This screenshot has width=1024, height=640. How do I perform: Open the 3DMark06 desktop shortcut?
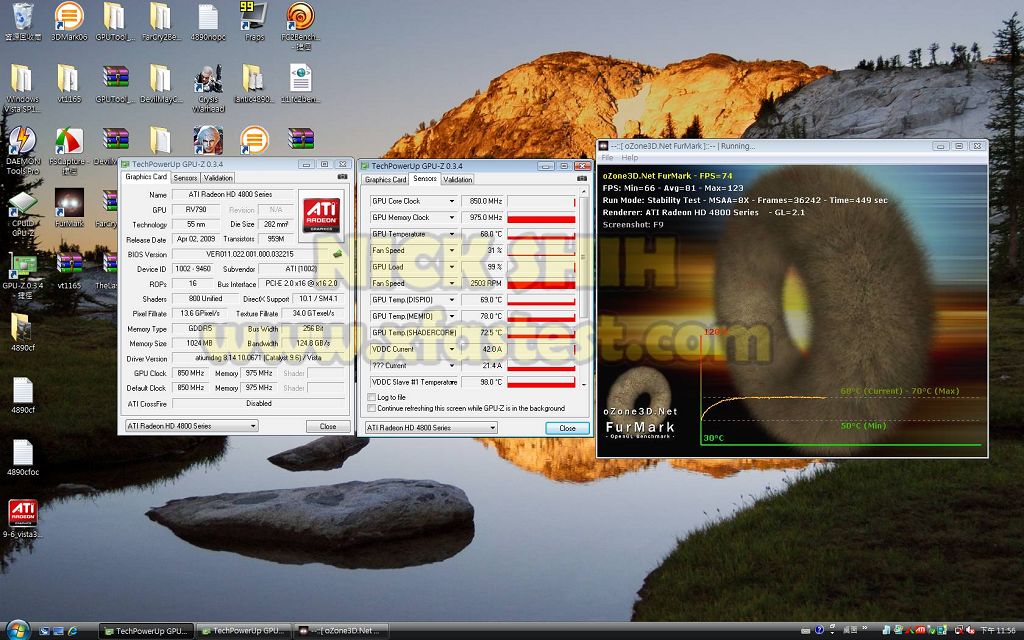(x=68, y=17)
